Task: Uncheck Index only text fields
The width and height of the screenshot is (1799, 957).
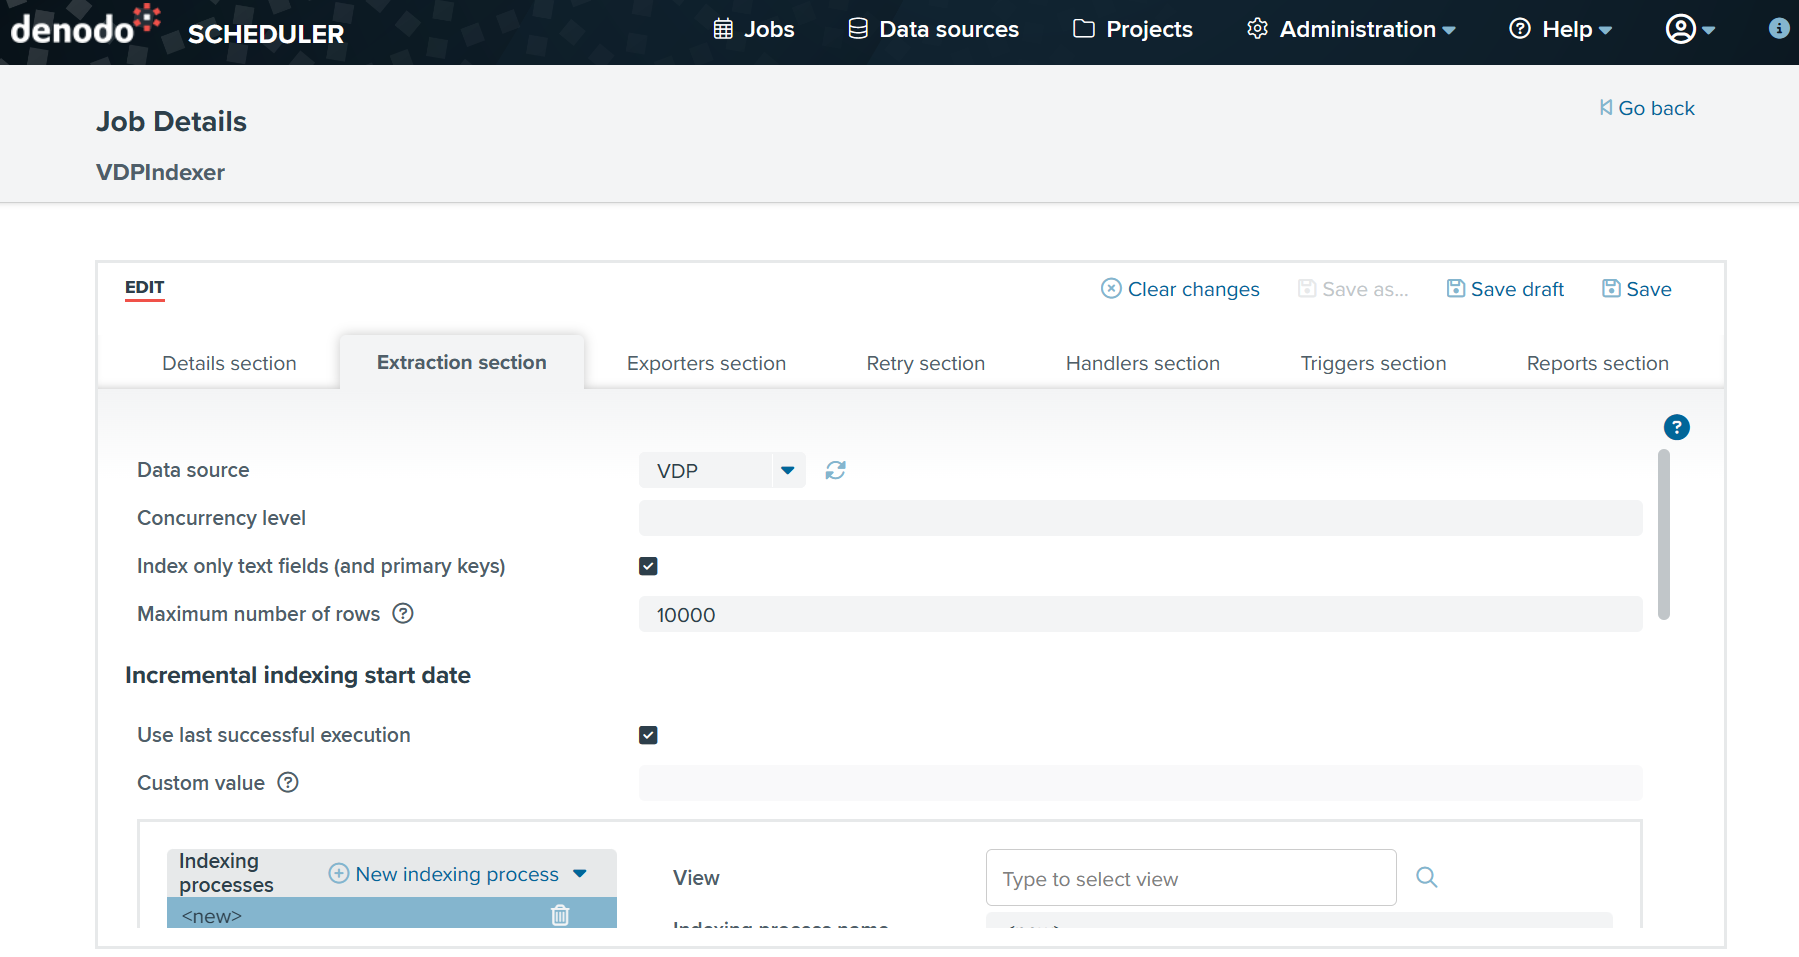Action: point(648,566)
